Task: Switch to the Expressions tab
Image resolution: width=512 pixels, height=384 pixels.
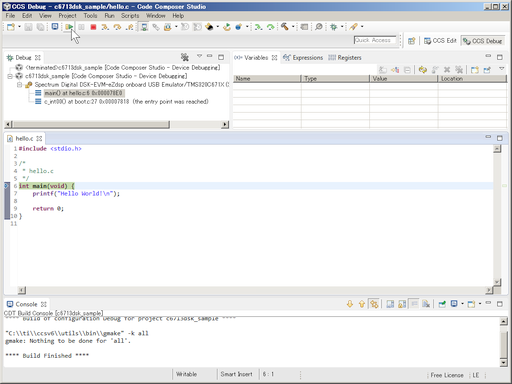Action: [303, 58]
